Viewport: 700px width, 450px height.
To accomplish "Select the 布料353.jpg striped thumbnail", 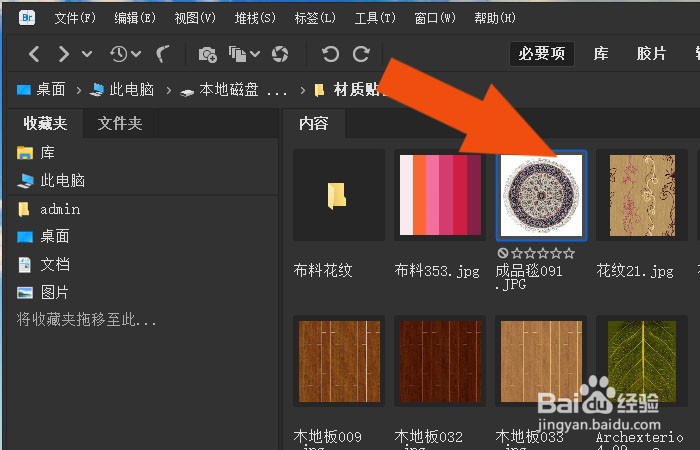I will coord(440,195).
